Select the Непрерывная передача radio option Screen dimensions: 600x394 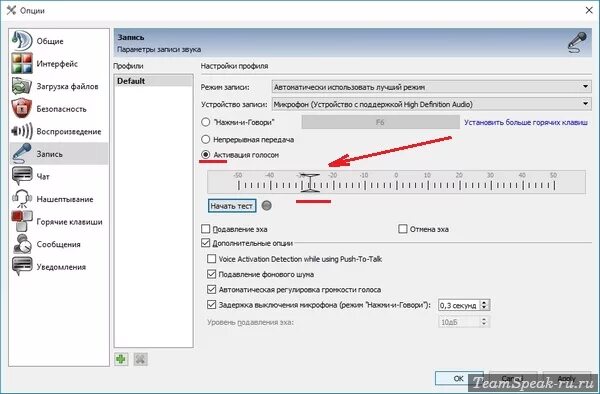click(205, 139)
